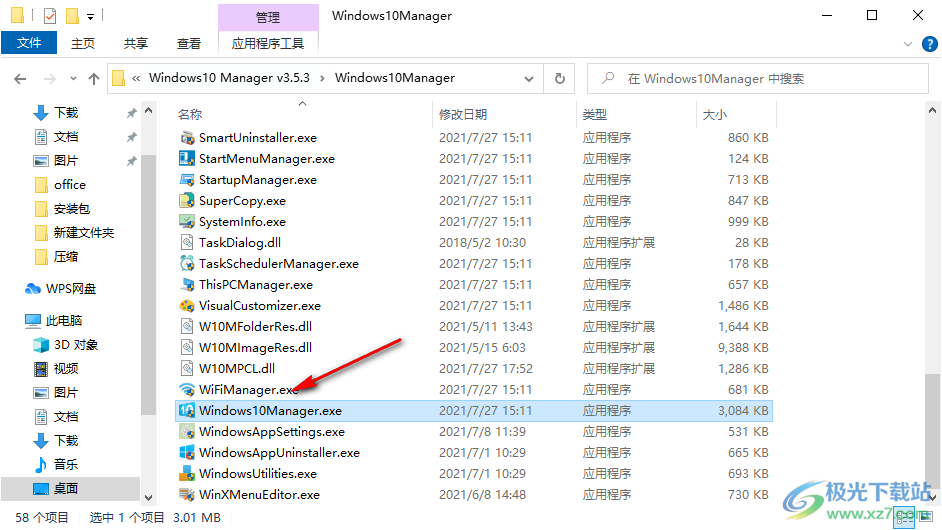Refresh the current folder view
942x530 pixels.
pyautogui.click(x=559, y=79)
